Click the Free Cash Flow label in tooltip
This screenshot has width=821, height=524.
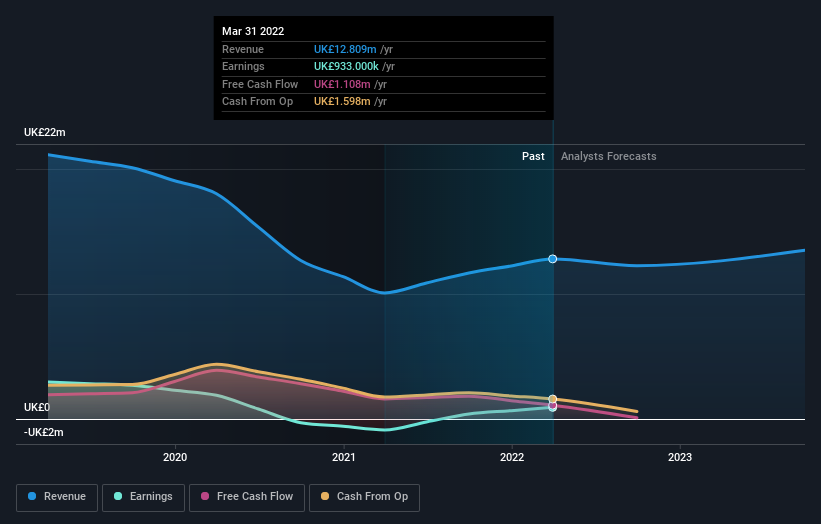pos(260,84)
